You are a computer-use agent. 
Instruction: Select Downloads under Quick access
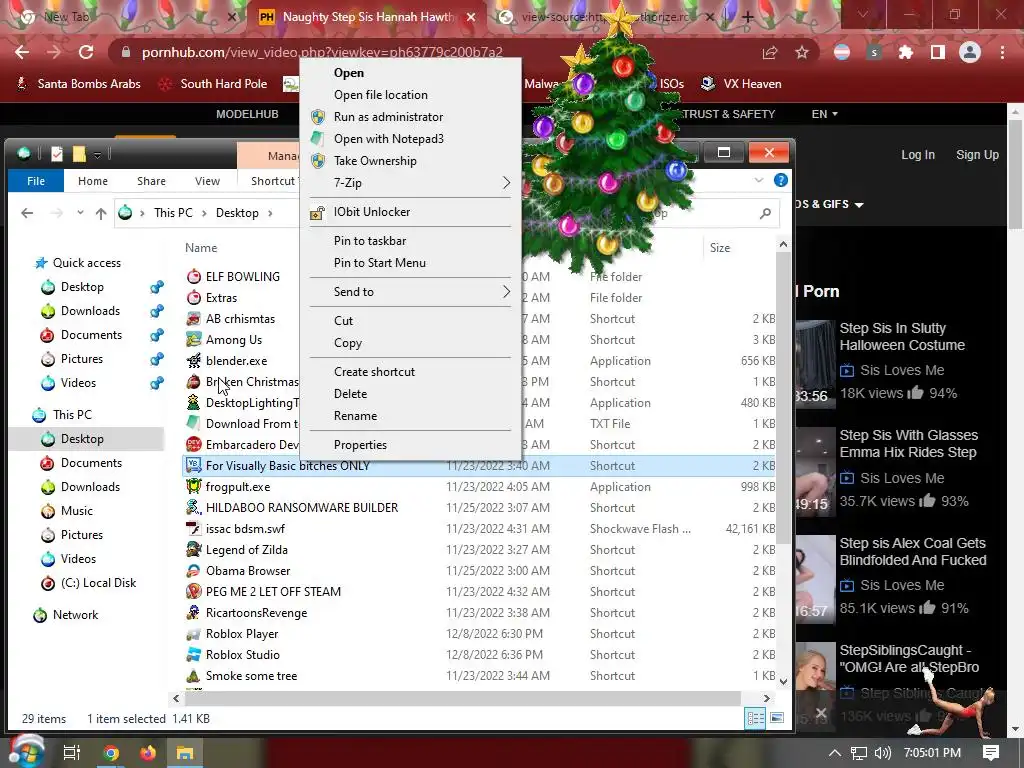point(90,311)
